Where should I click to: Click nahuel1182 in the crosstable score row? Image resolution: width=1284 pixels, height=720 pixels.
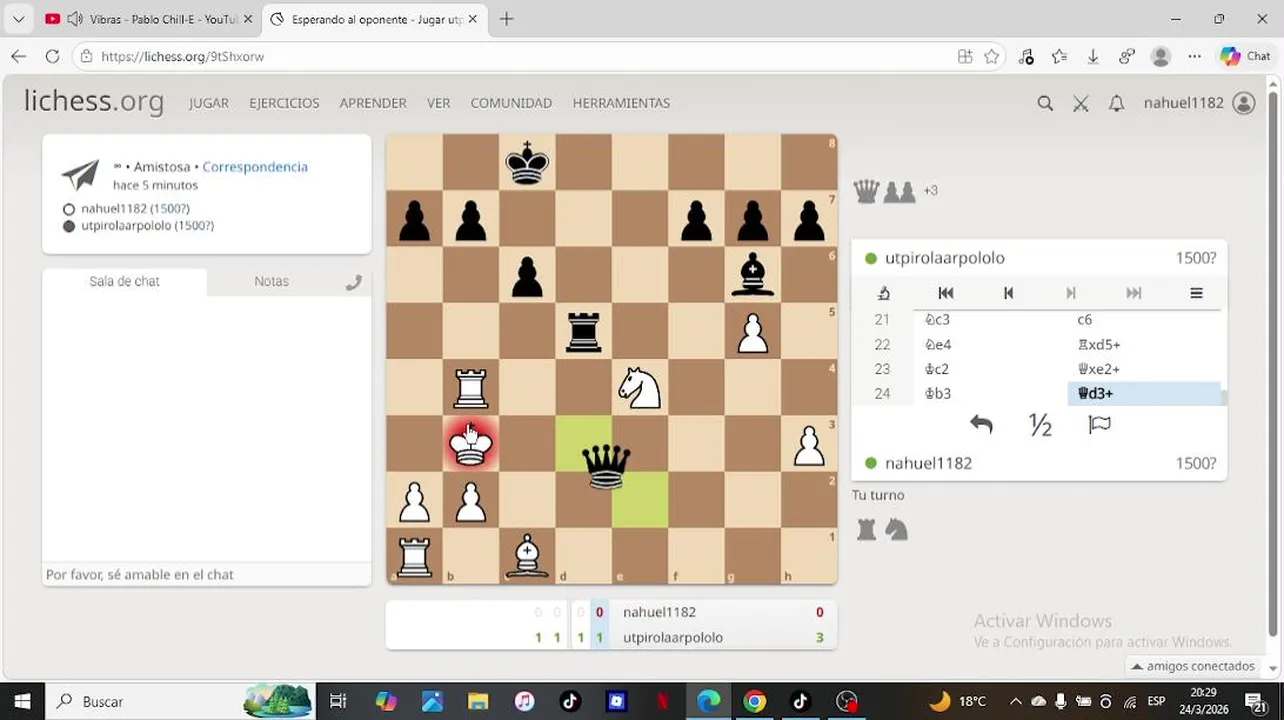point(659,612)
